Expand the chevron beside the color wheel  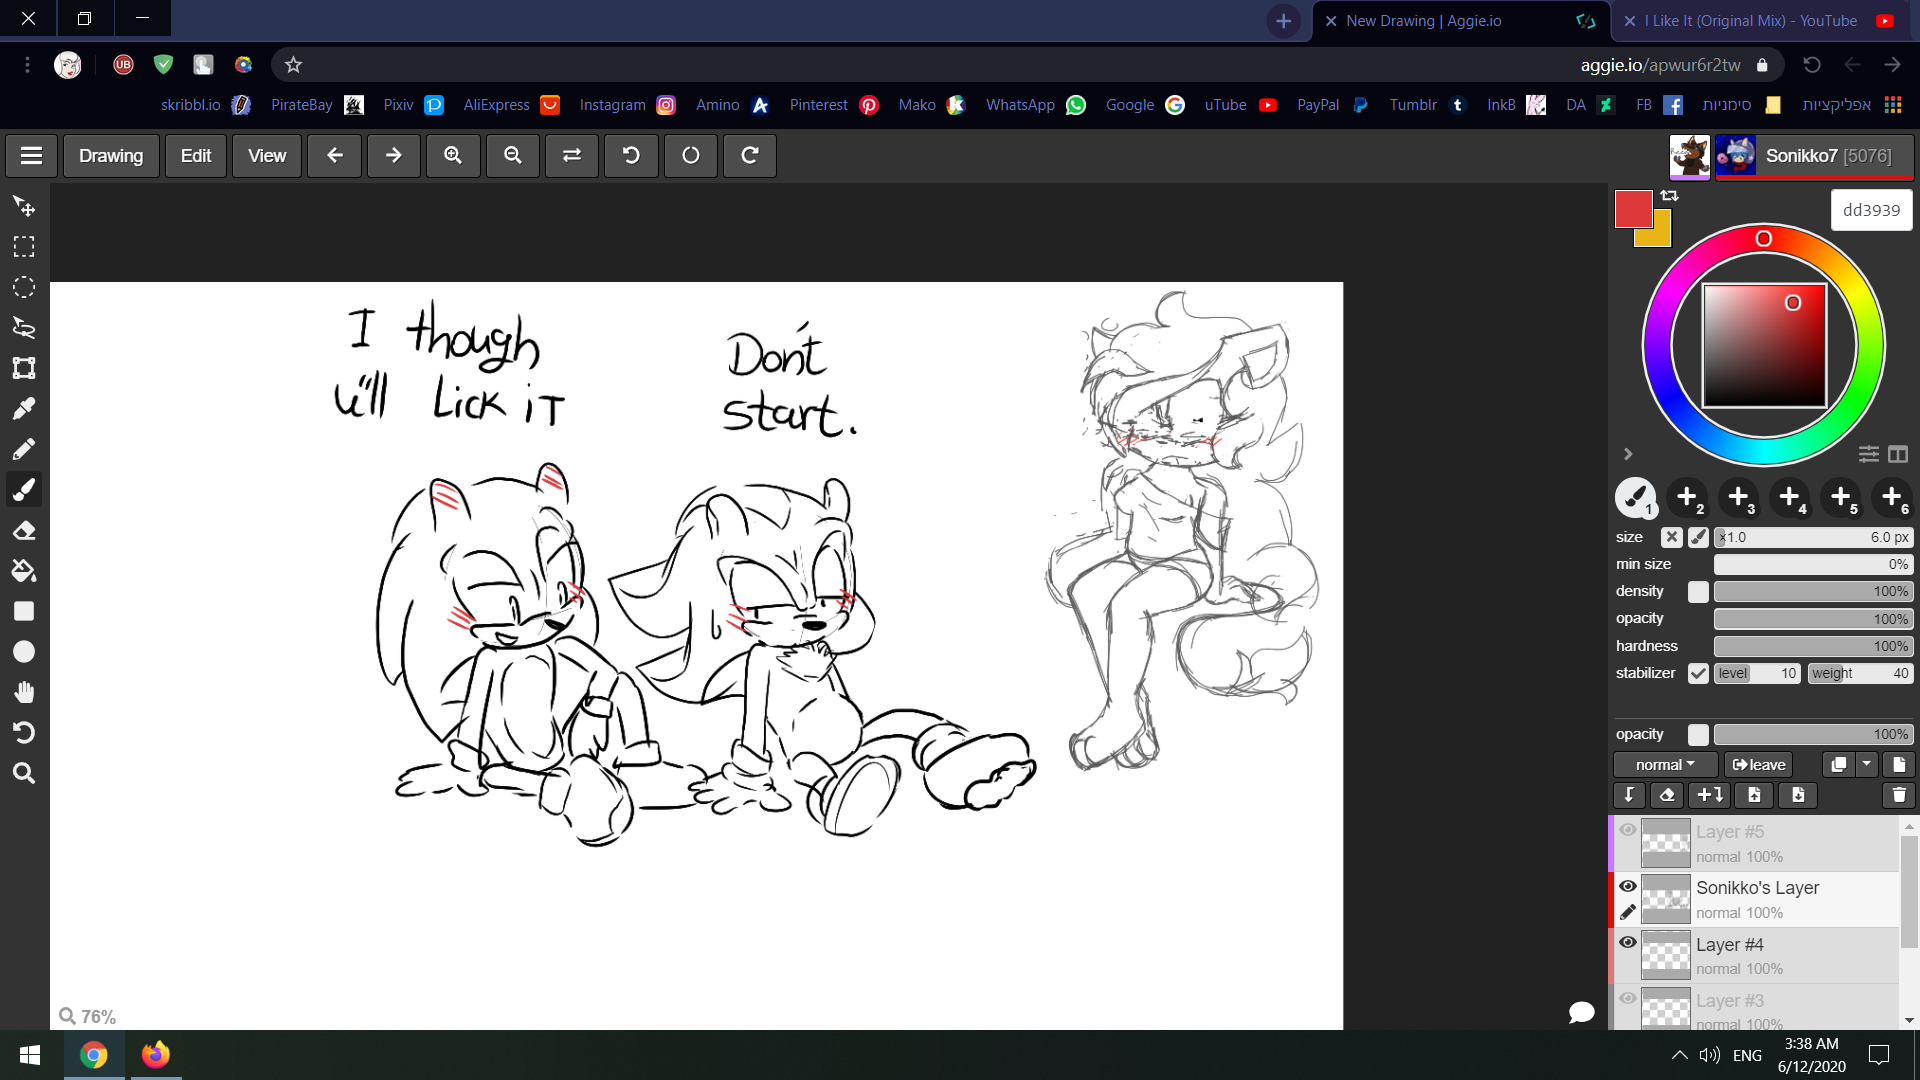click(1628, 454)
